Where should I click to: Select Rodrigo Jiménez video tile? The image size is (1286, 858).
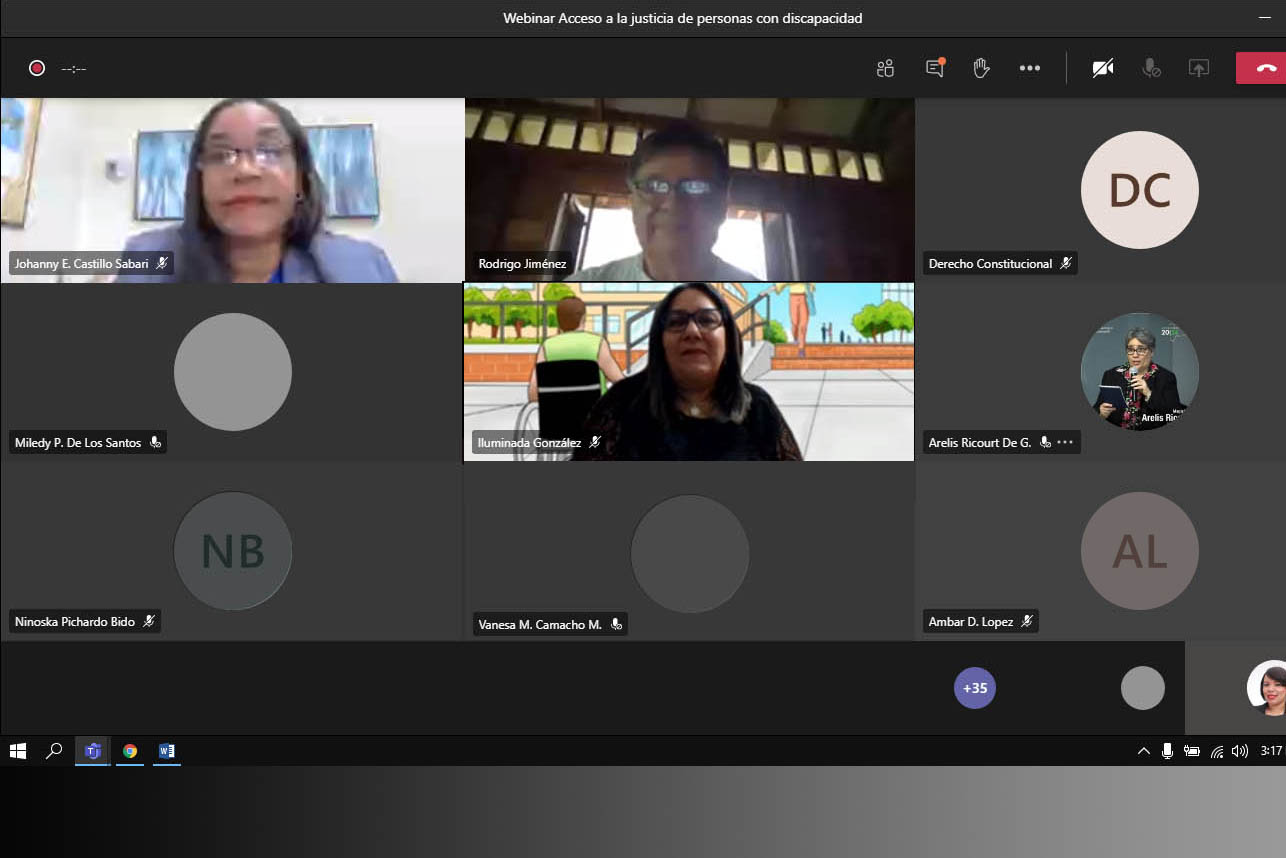689,189
